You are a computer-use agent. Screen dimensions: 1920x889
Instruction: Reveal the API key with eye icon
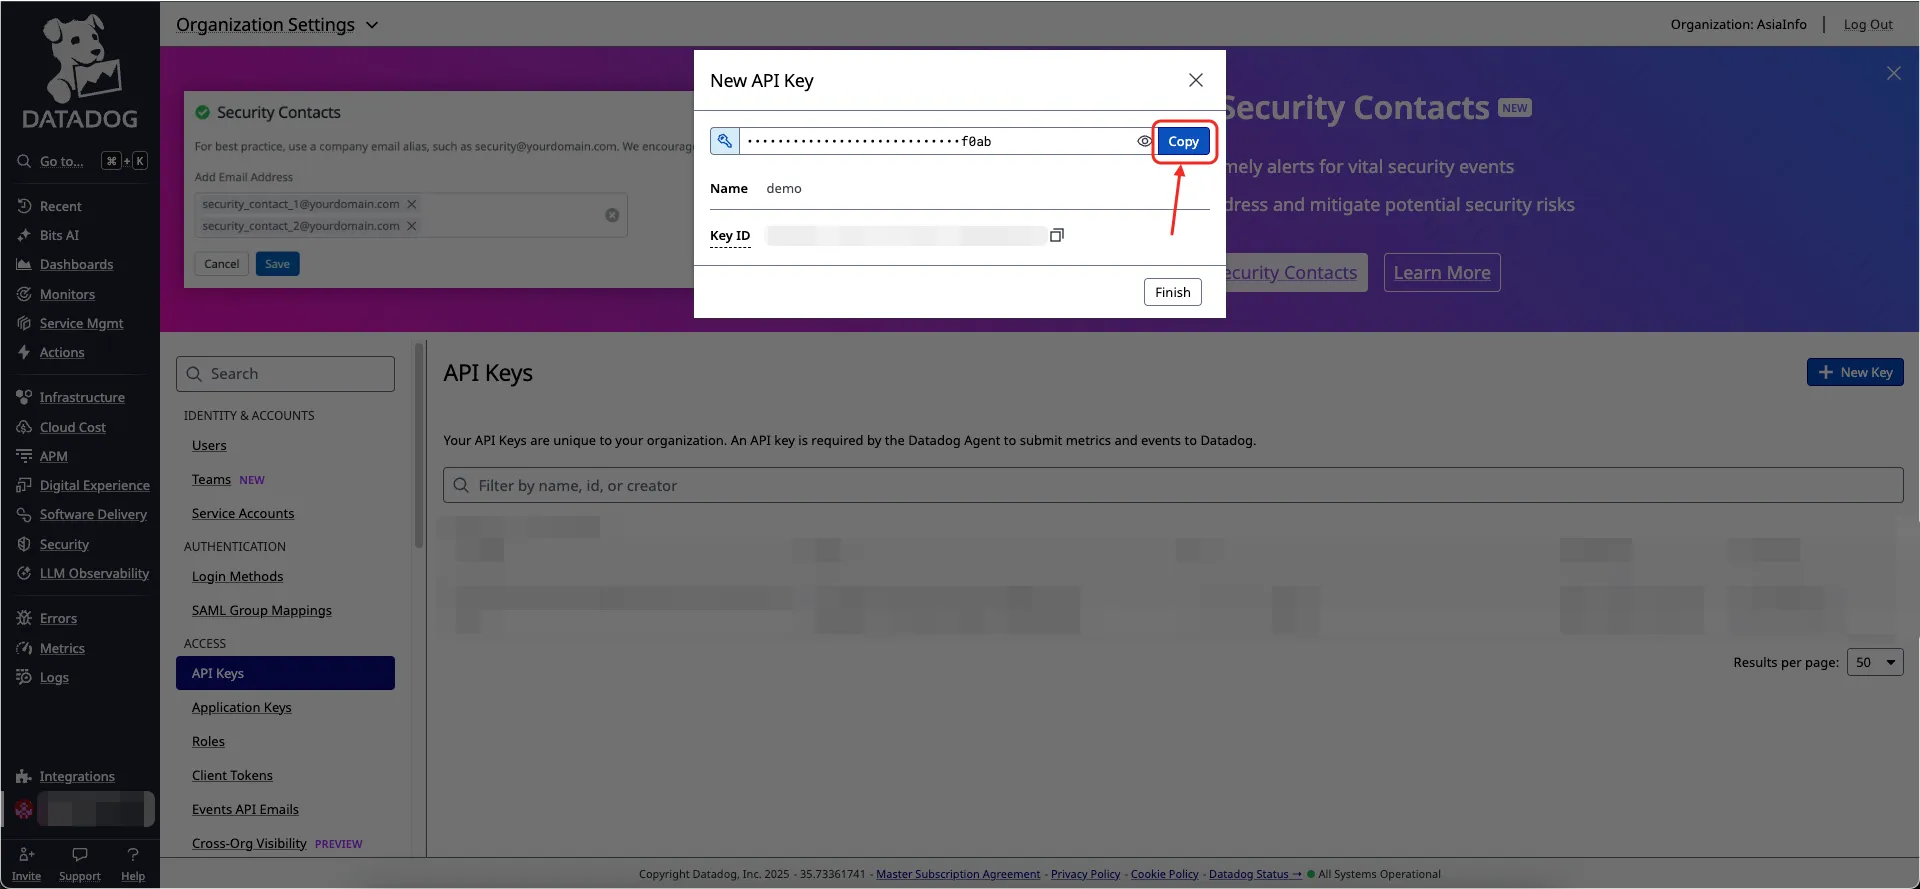[x=1143, y=141]
